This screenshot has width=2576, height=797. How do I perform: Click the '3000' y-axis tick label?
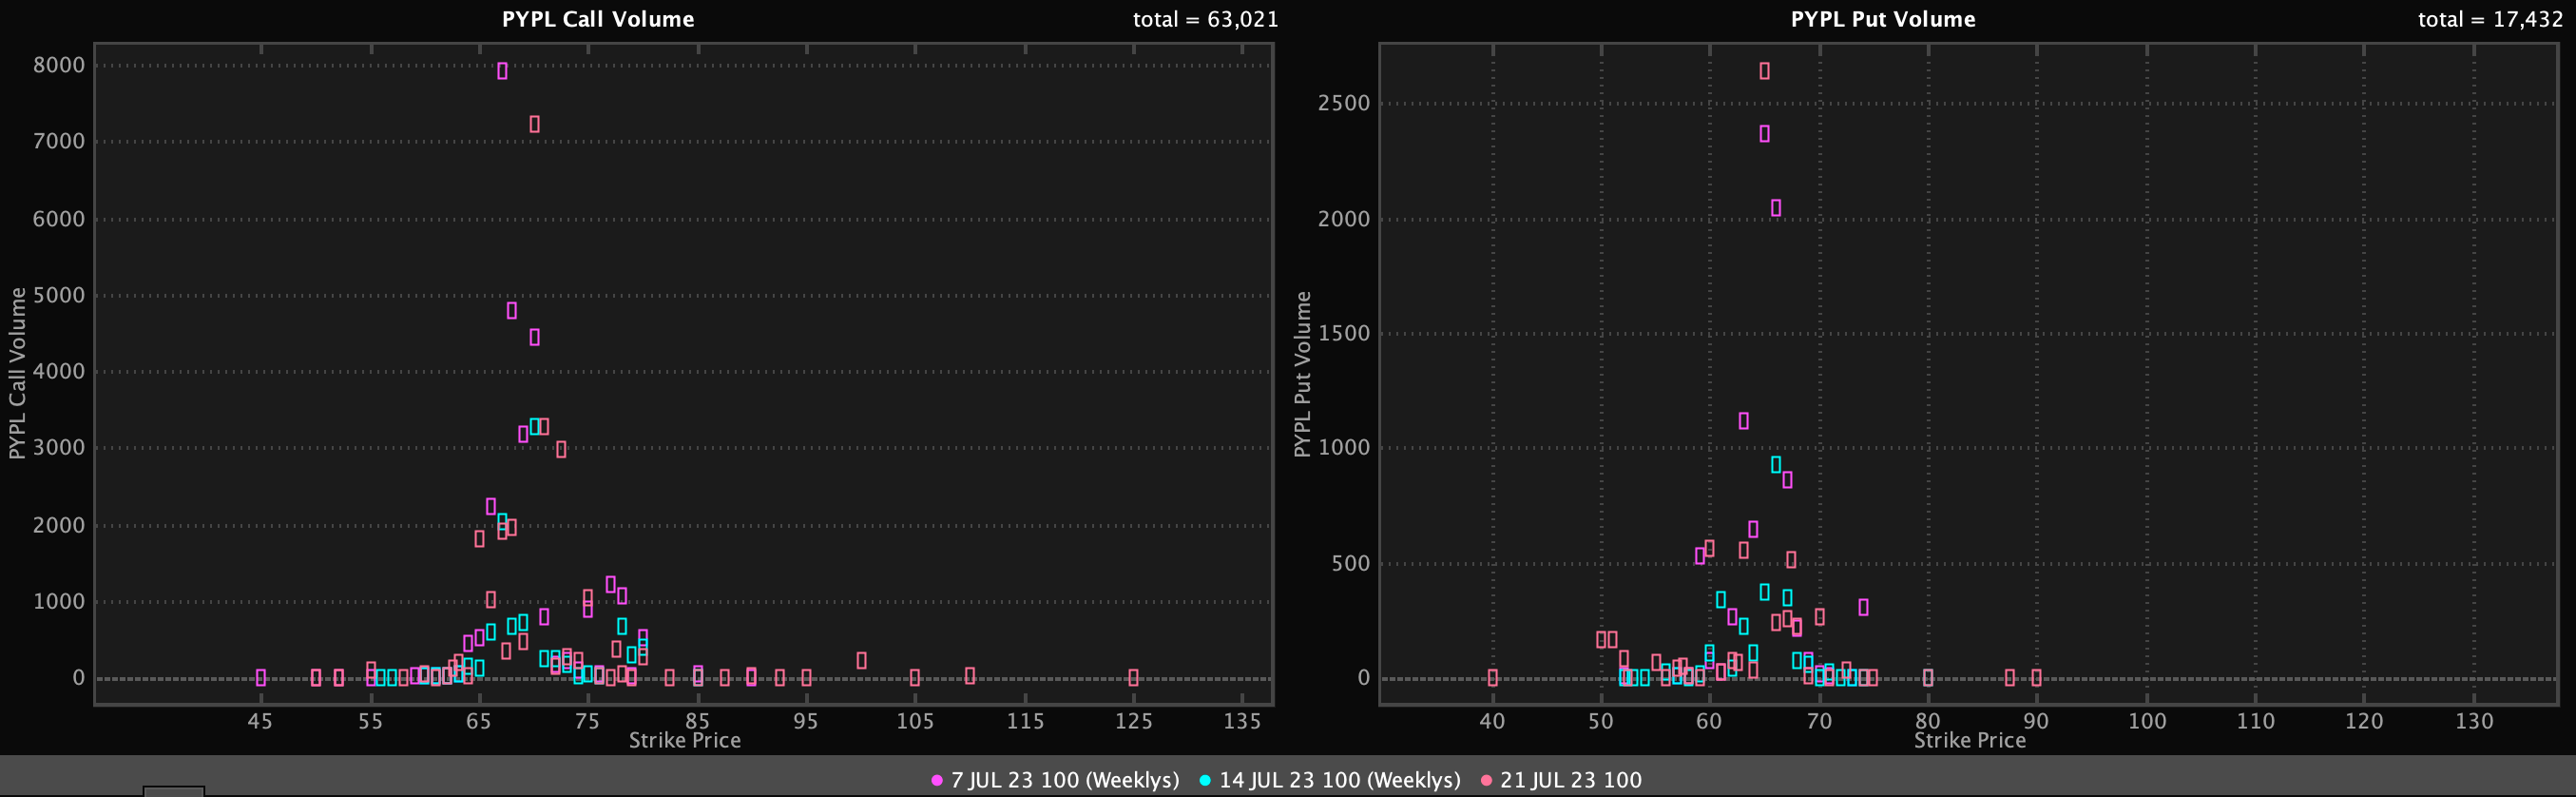pos(59,447)
